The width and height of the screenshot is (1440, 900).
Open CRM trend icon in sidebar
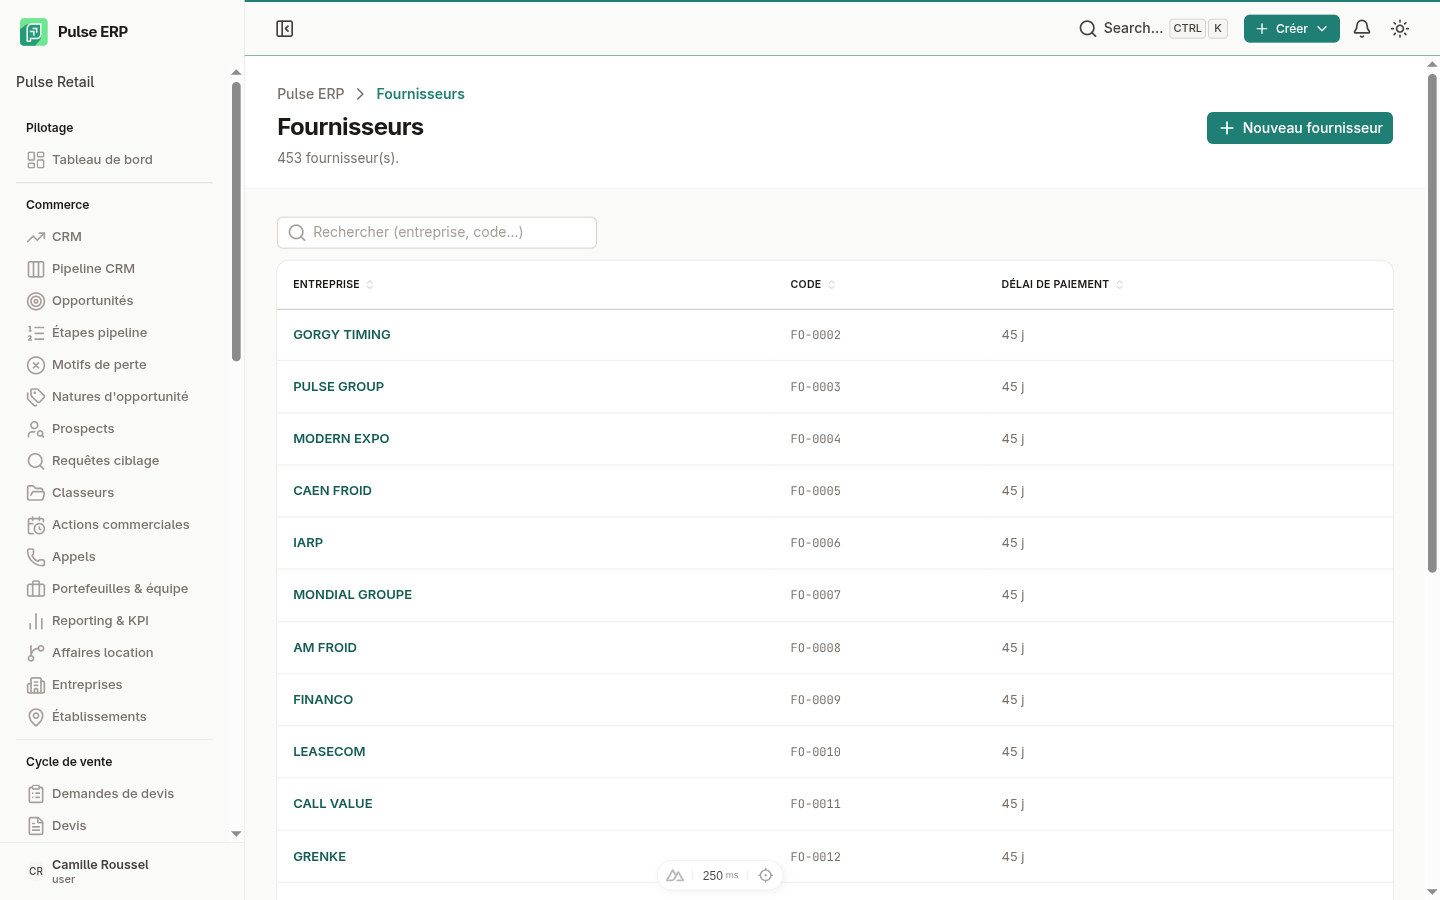pos(36,237)
